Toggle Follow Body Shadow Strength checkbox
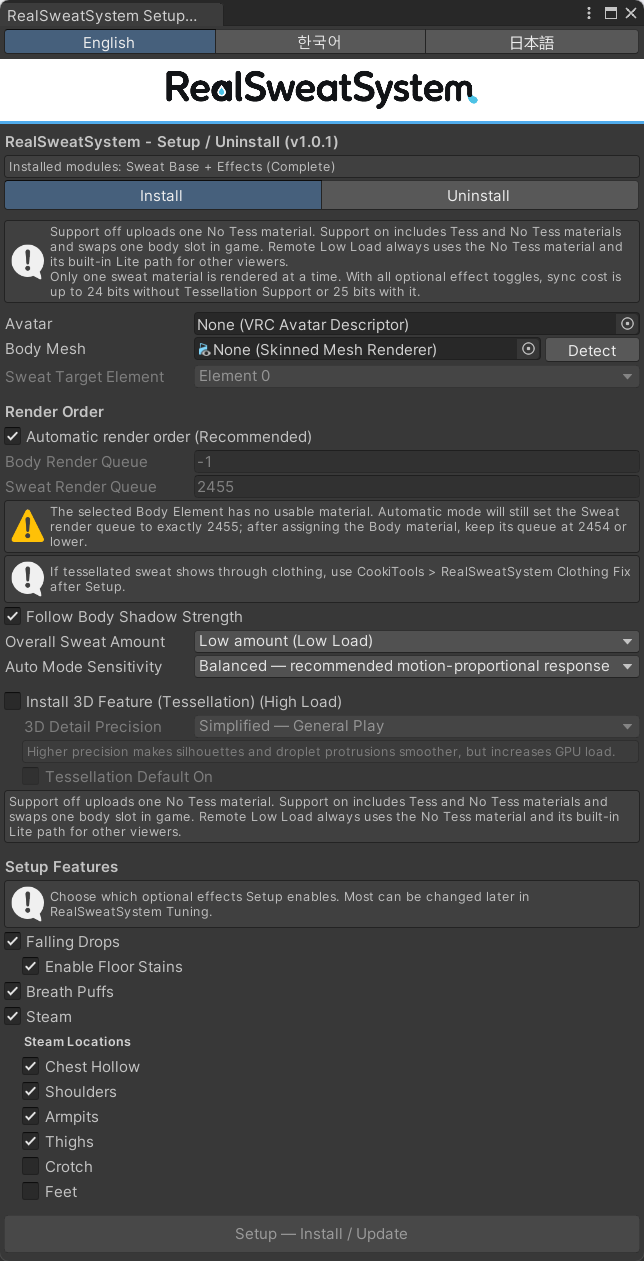Image resolution: width=644 pixels, height=1261 pixels. [13, 616]
